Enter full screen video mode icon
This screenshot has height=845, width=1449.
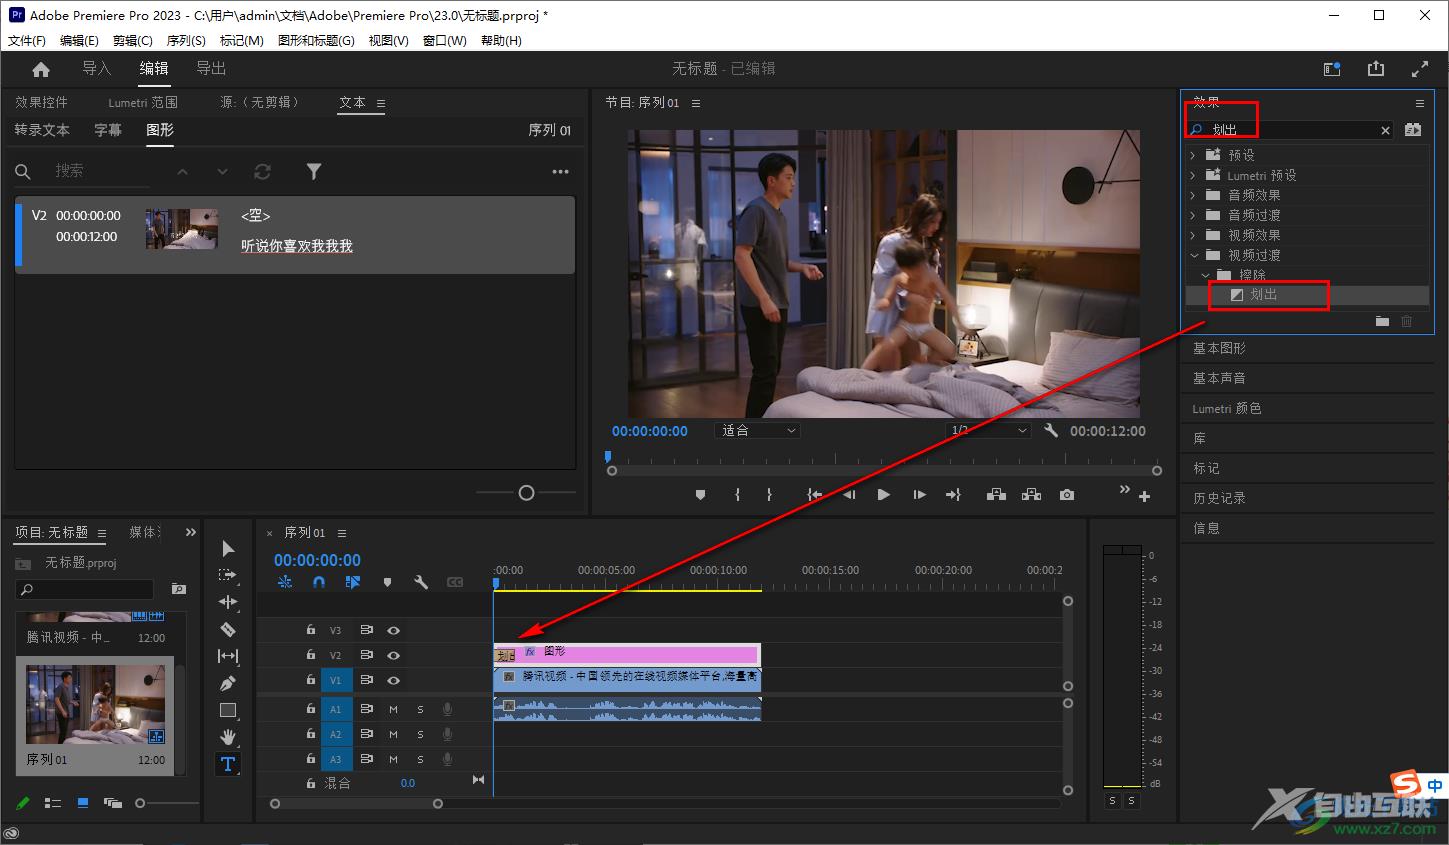(1419, 69)
